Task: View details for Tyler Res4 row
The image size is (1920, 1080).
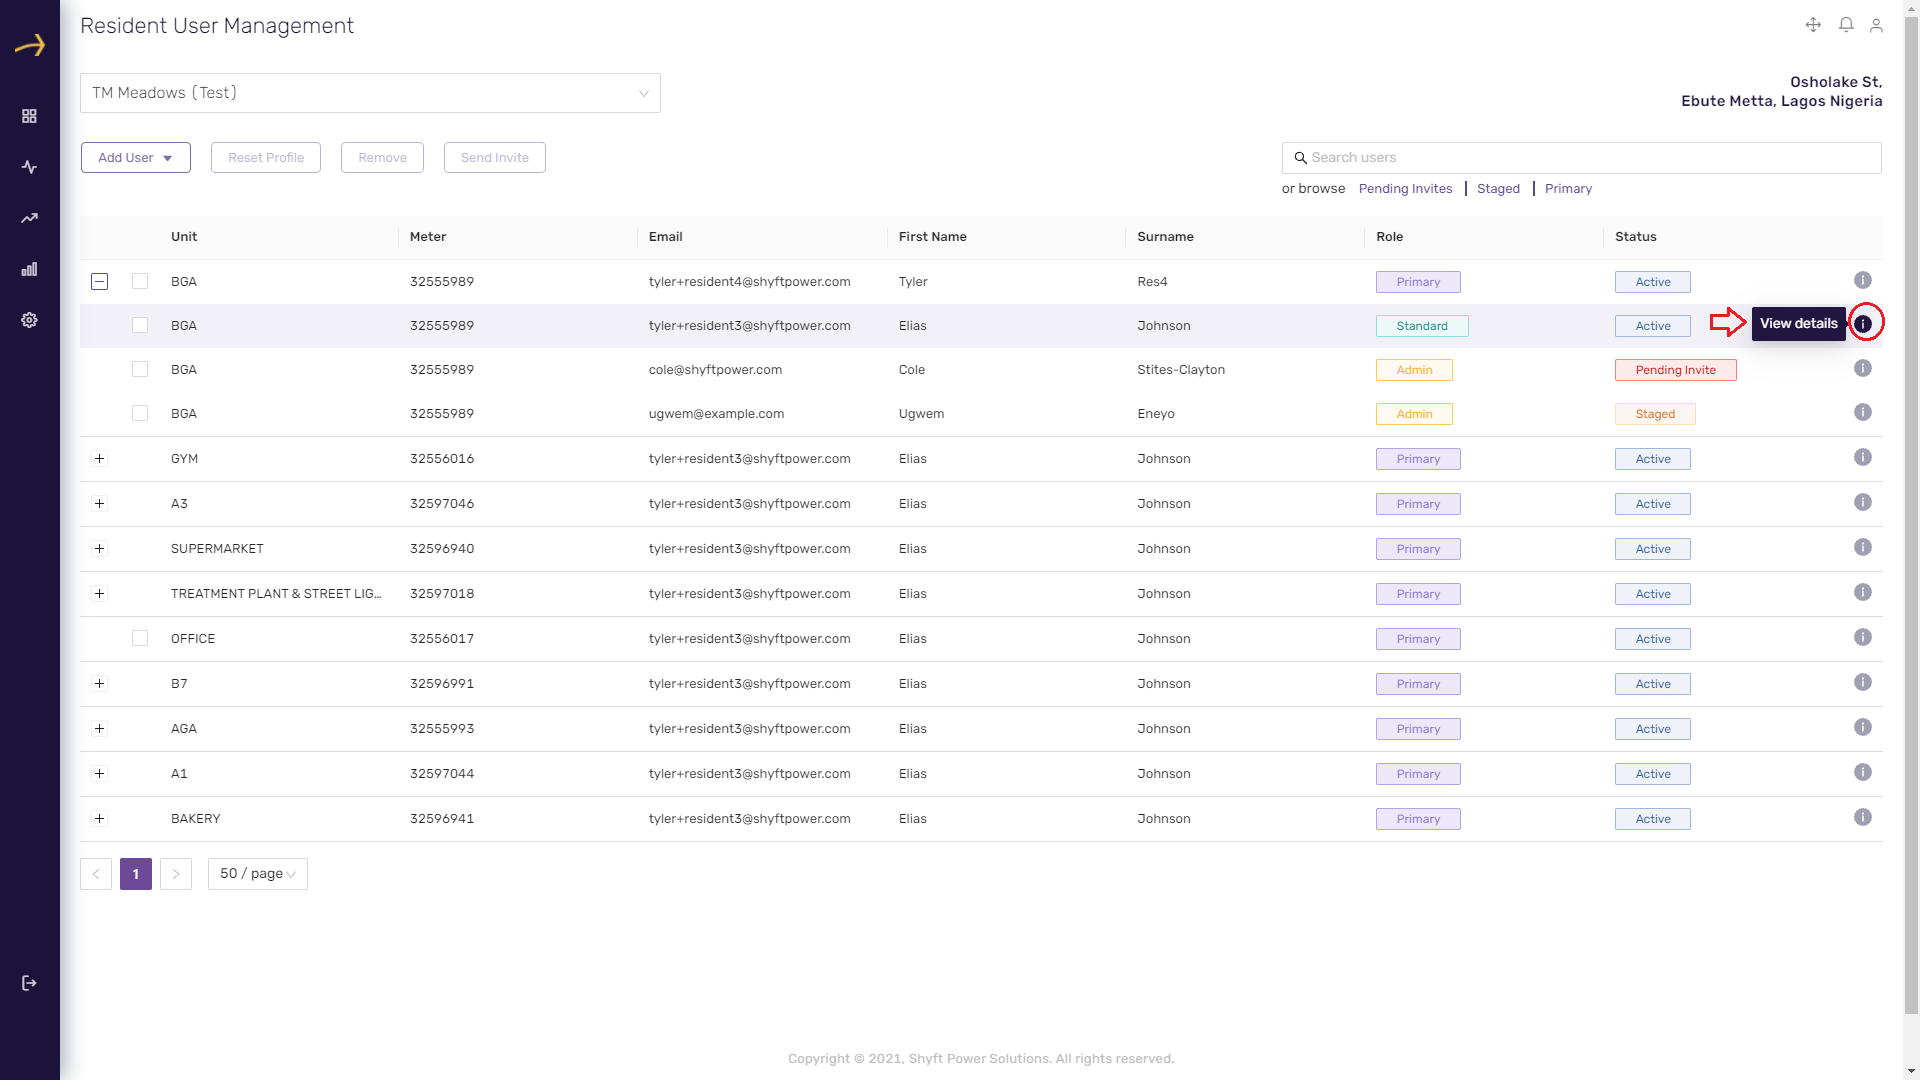Action: (1862, 280)
